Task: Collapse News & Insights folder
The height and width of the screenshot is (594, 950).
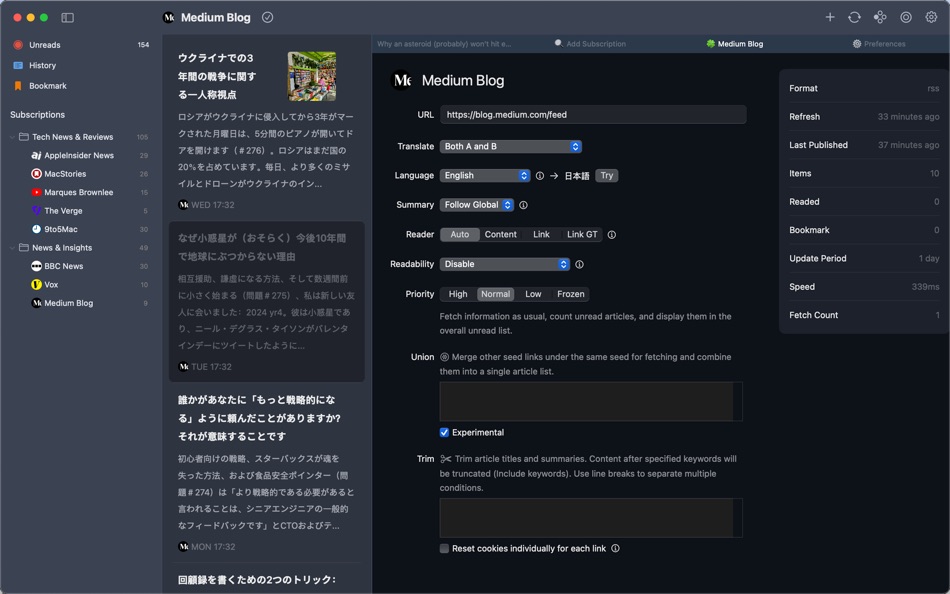Action: point(12,248)
